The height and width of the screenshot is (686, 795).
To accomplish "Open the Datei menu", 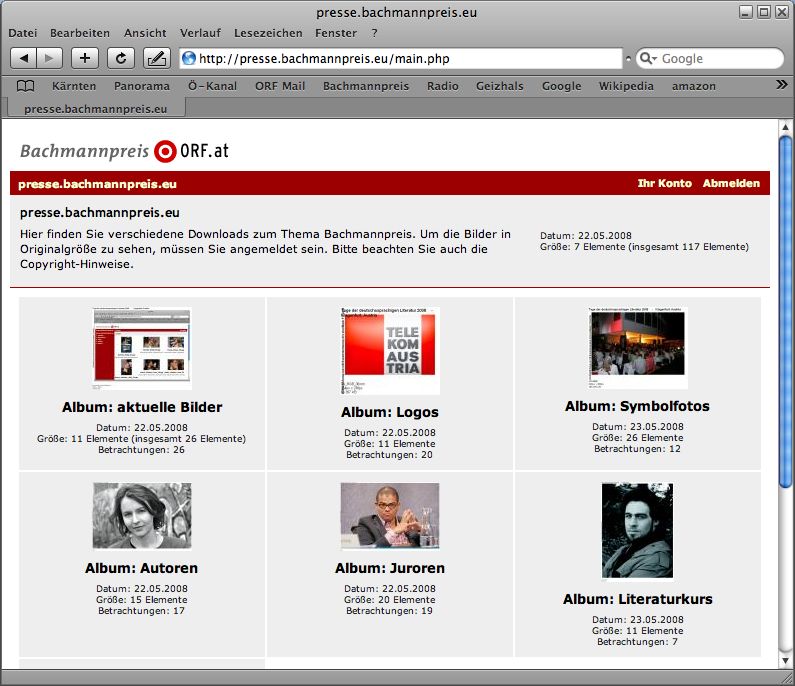I will point(23,33).
